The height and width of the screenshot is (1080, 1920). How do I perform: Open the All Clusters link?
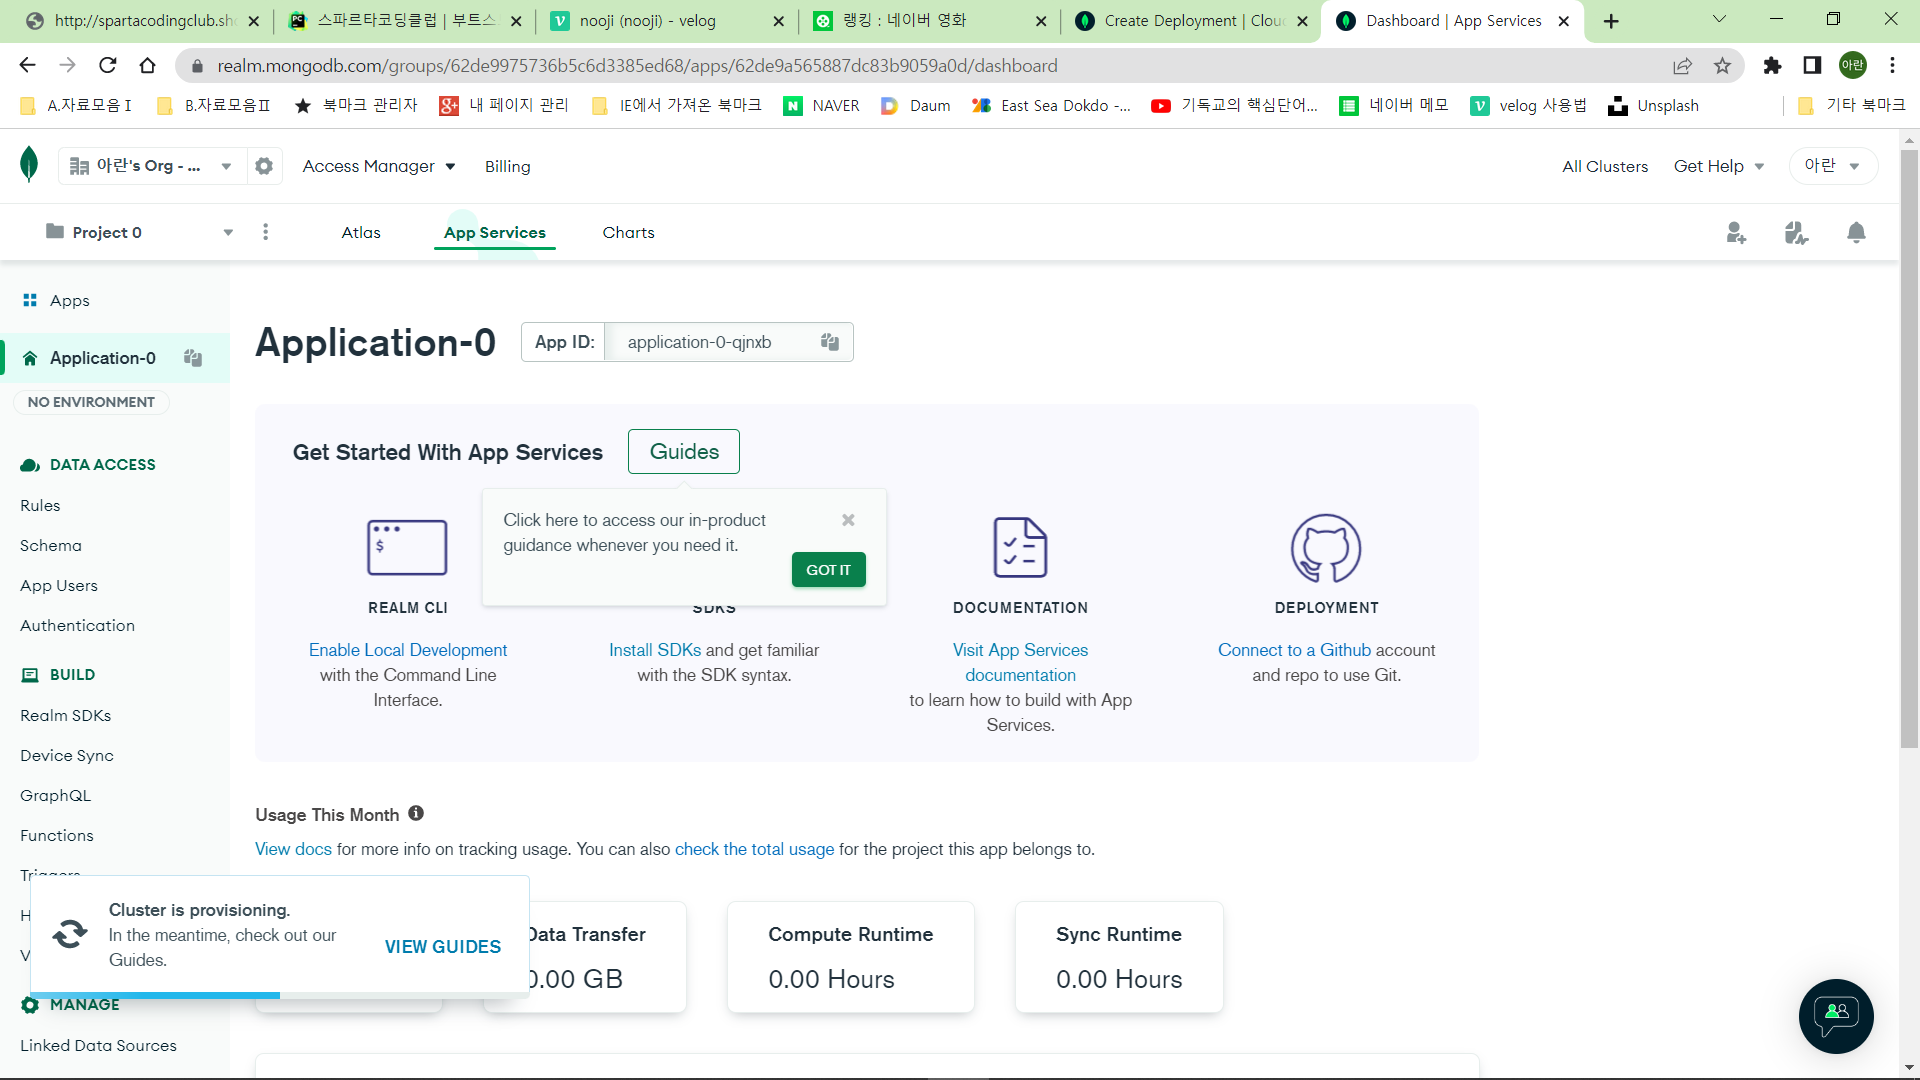tap(1605, 166)
